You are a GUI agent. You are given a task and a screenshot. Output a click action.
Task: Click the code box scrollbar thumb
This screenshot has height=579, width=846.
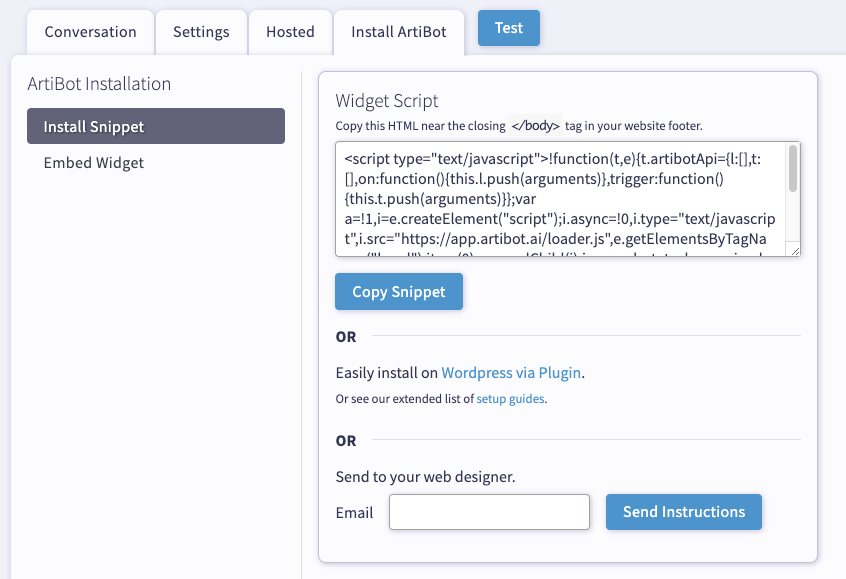click(793, 168)
